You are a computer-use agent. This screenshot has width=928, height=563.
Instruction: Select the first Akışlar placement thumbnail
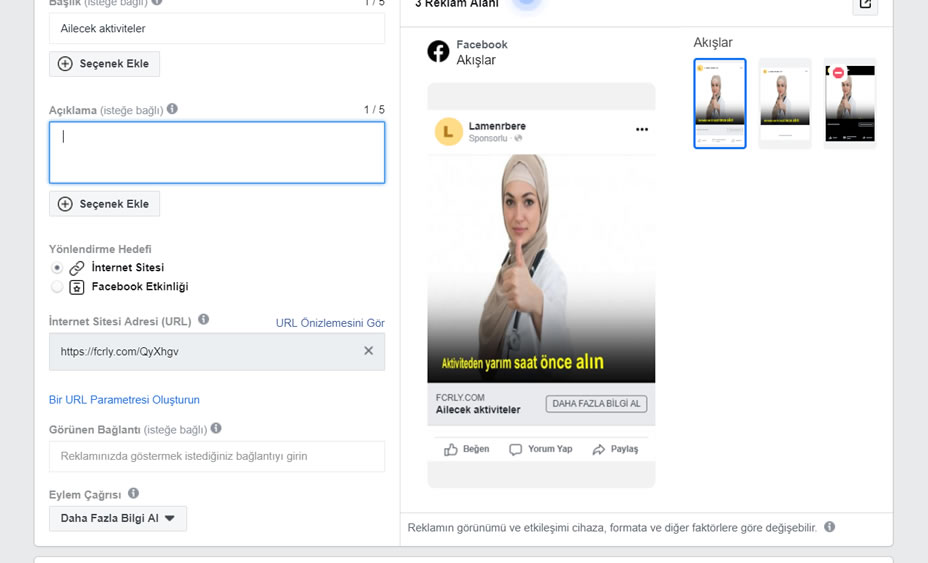click(720, 104)
